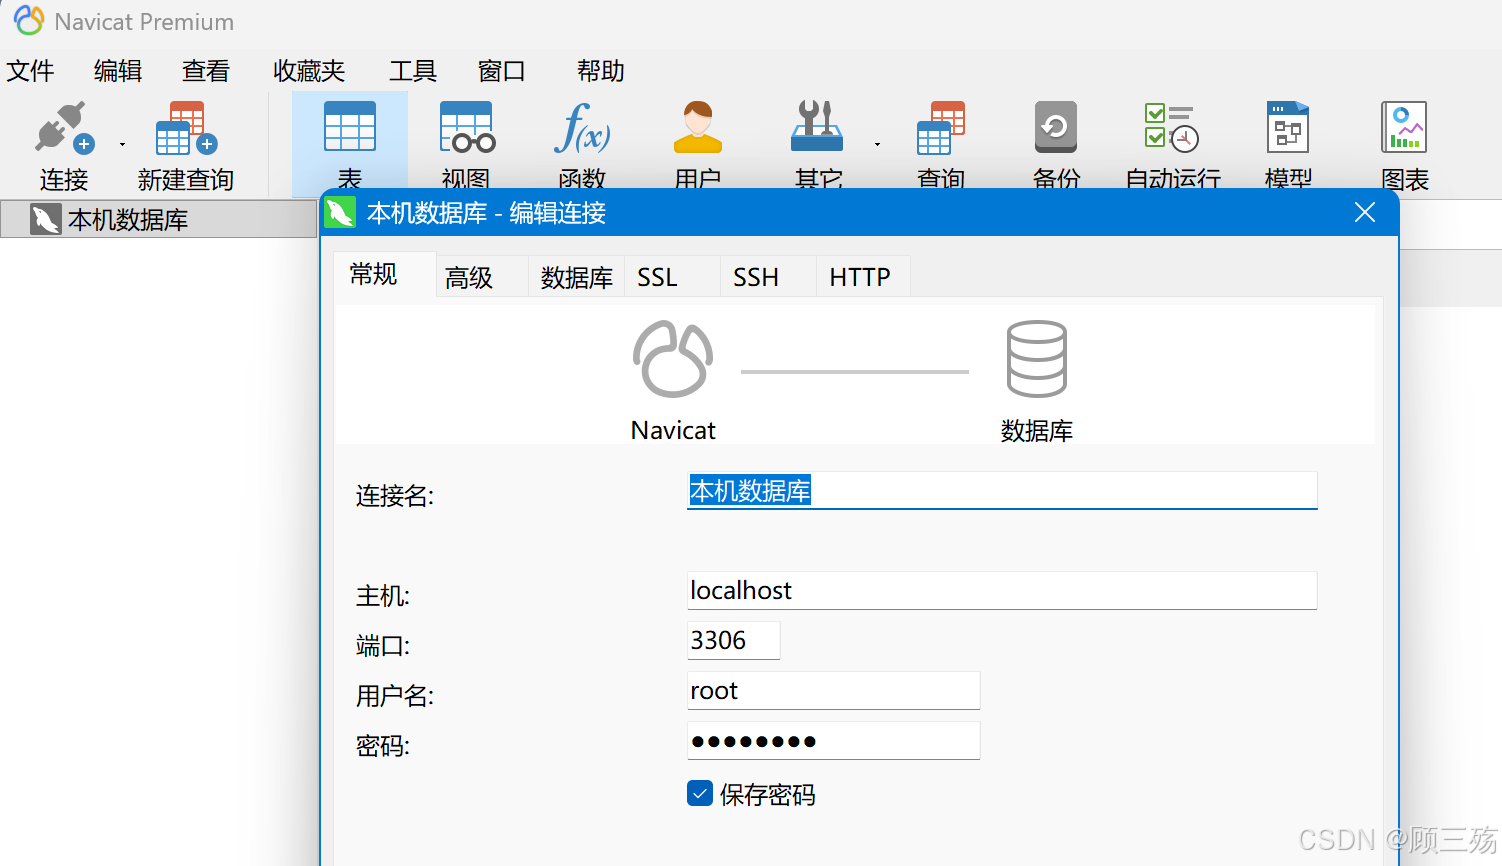Viewport: 1502px width, 866px height.
Task: Open the 窗口 menu
Action: 502,71
